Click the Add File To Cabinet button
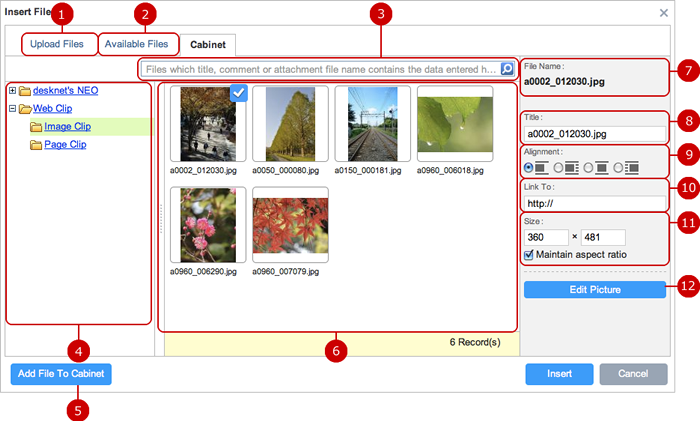 coord(62,374)
